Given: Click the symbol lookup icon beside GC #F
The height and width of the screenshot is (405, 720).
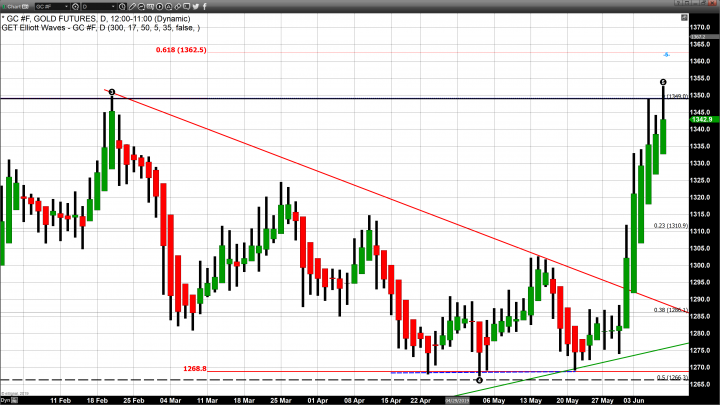Looking at the screenshot, I should pos(75,5).
